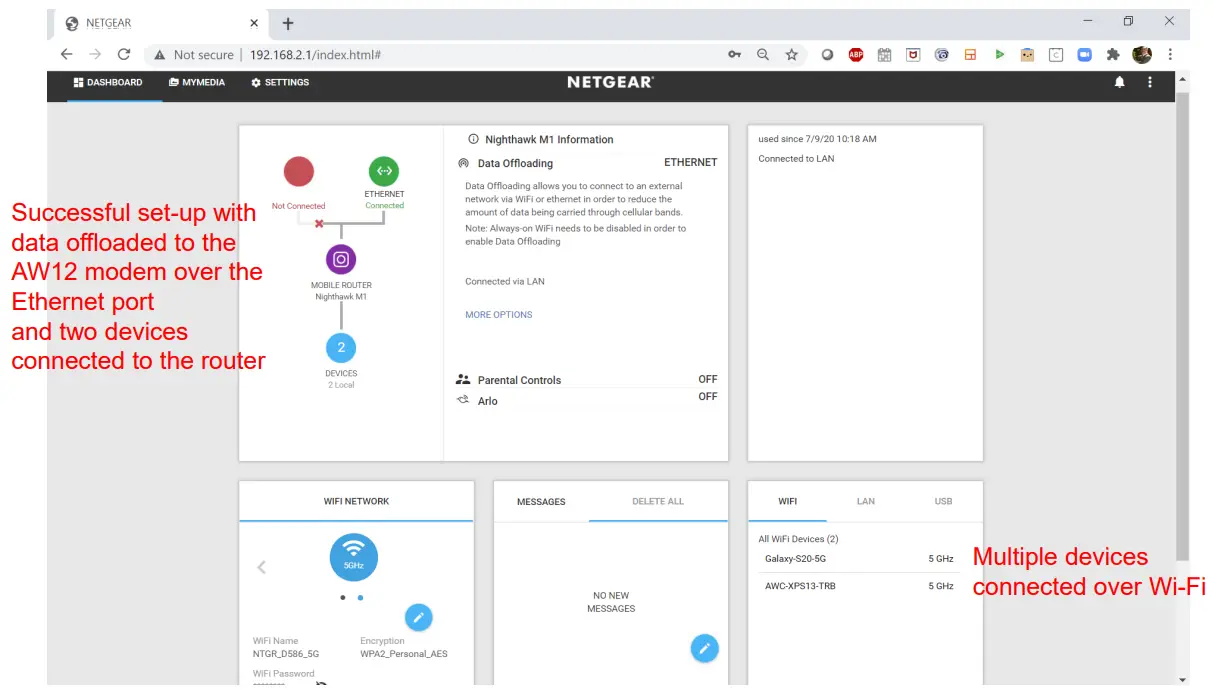Select the second WiFi carousel dot
The height and width of the screenshot is (691, 1213).
[x=360, y=597]
